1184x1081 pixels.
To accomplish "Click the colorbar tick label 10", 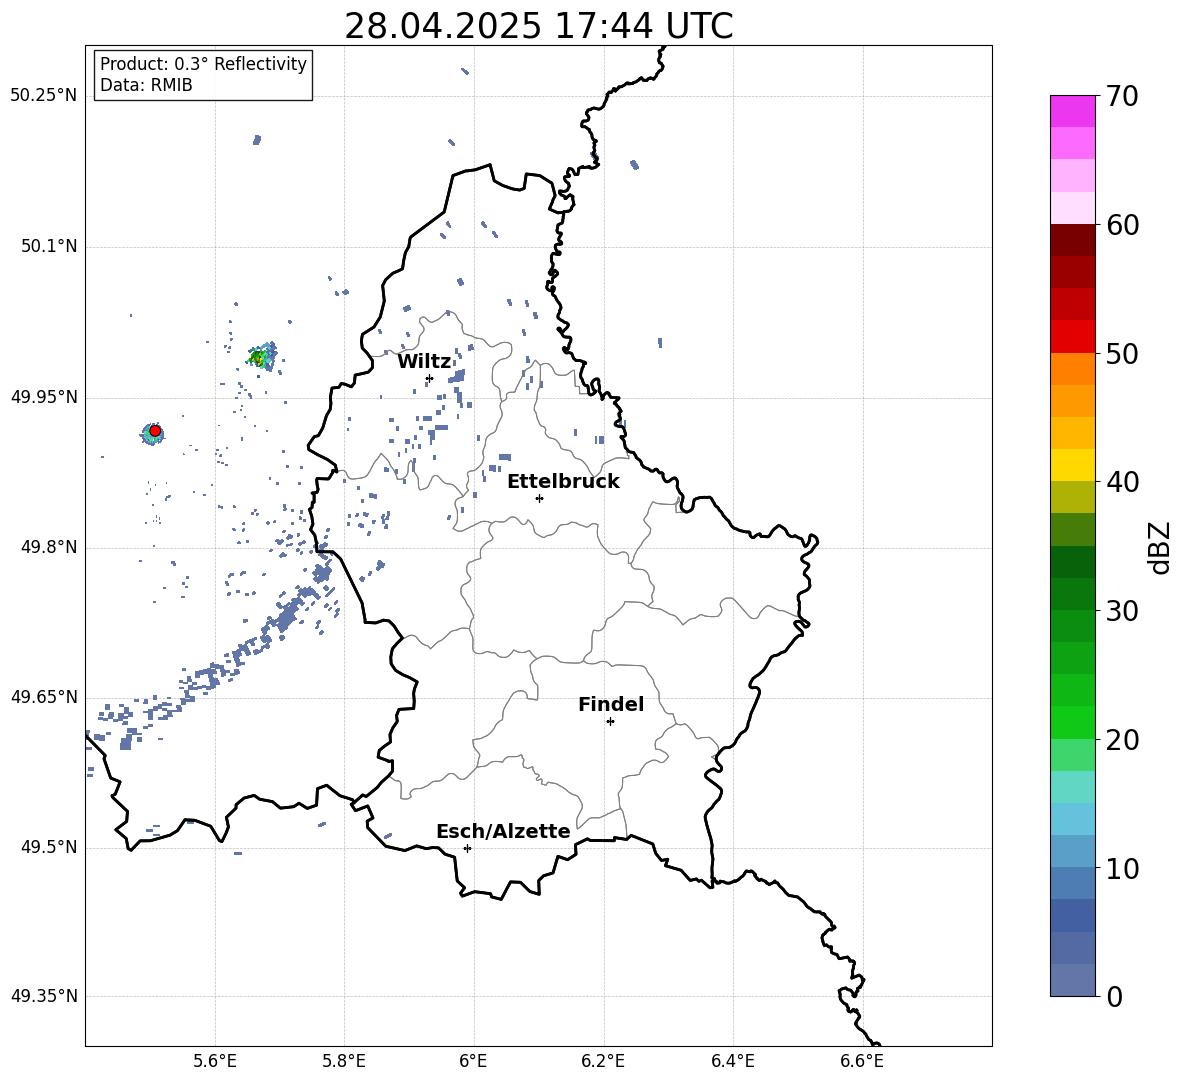I will coord(1122,869).
